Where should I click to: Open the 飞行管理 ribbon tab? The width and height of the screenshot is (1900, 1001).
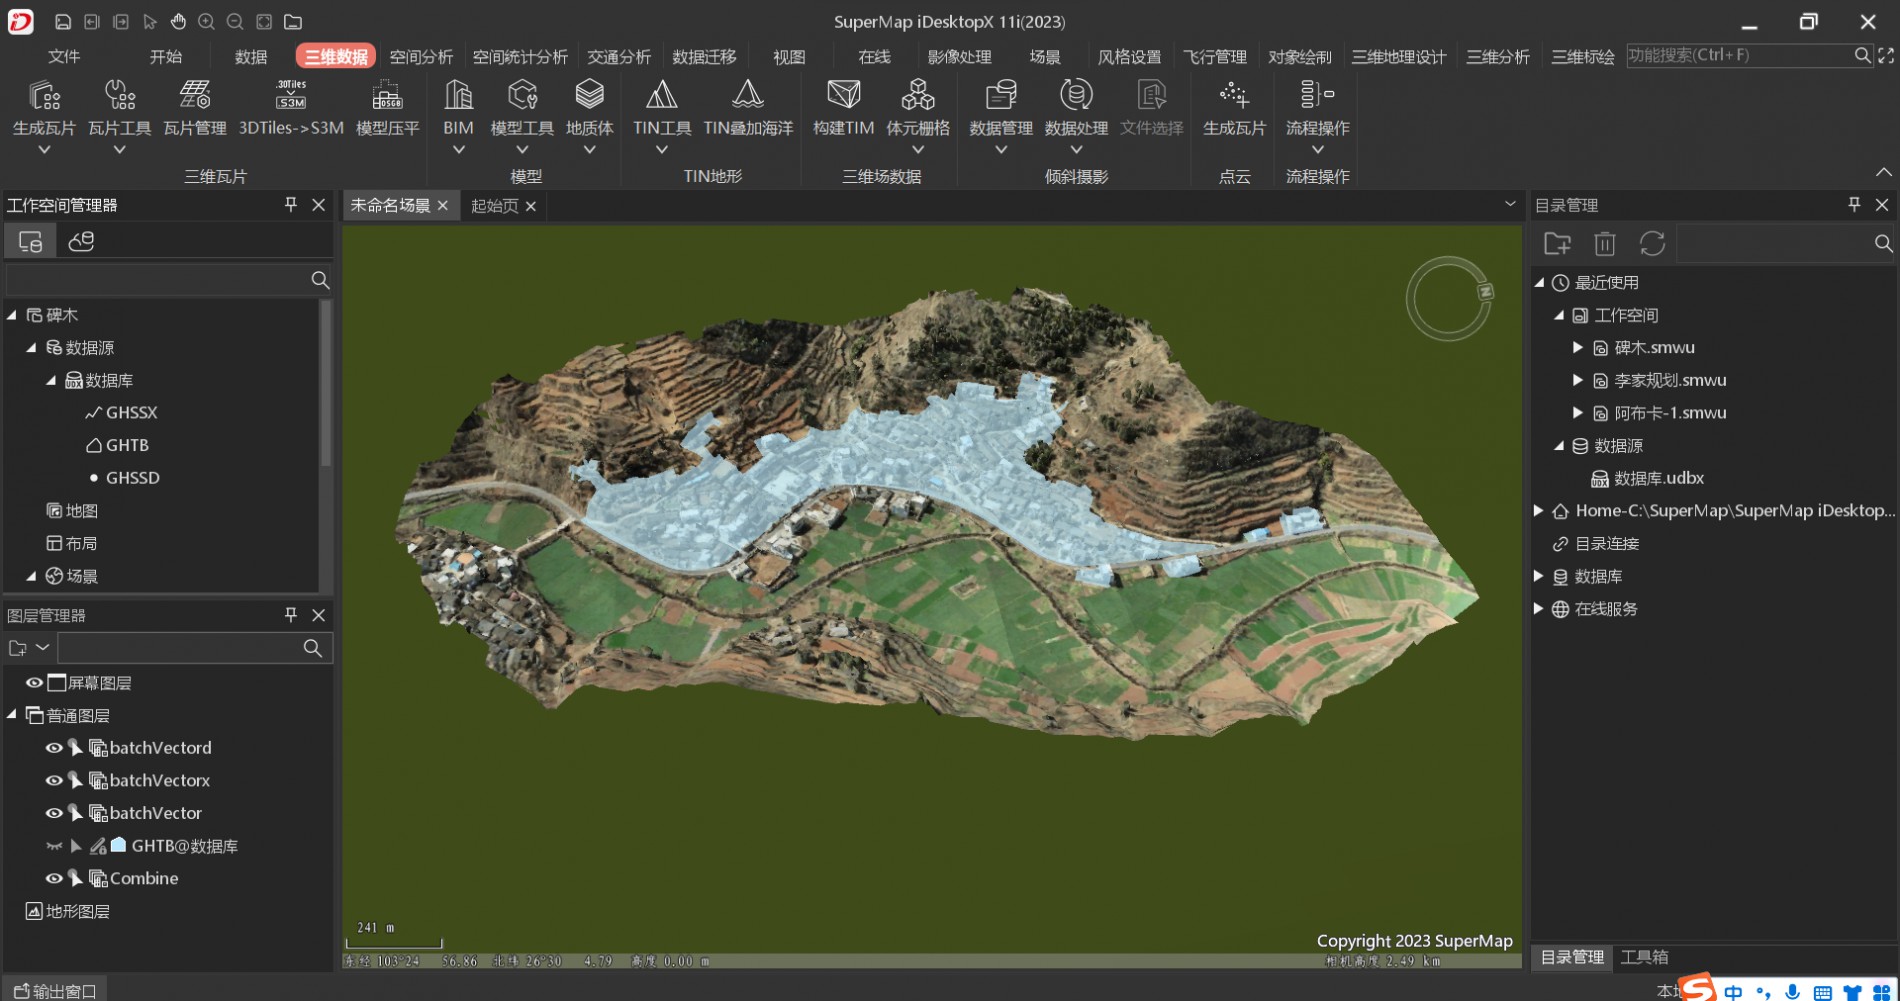click(x=1215, y=57)
